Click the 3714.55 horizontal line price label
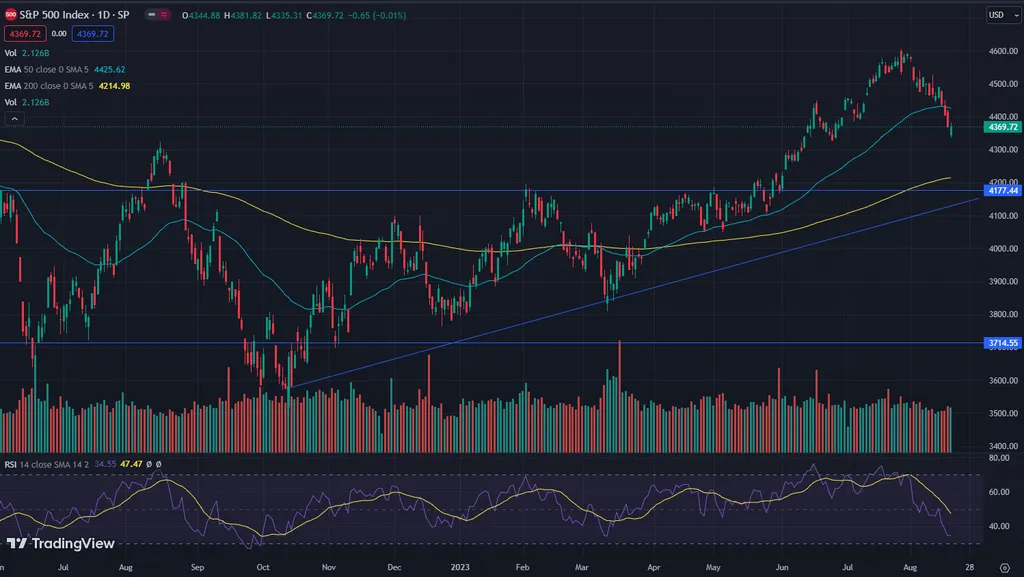This screenshot has width=1024, height=577. 1001,343
